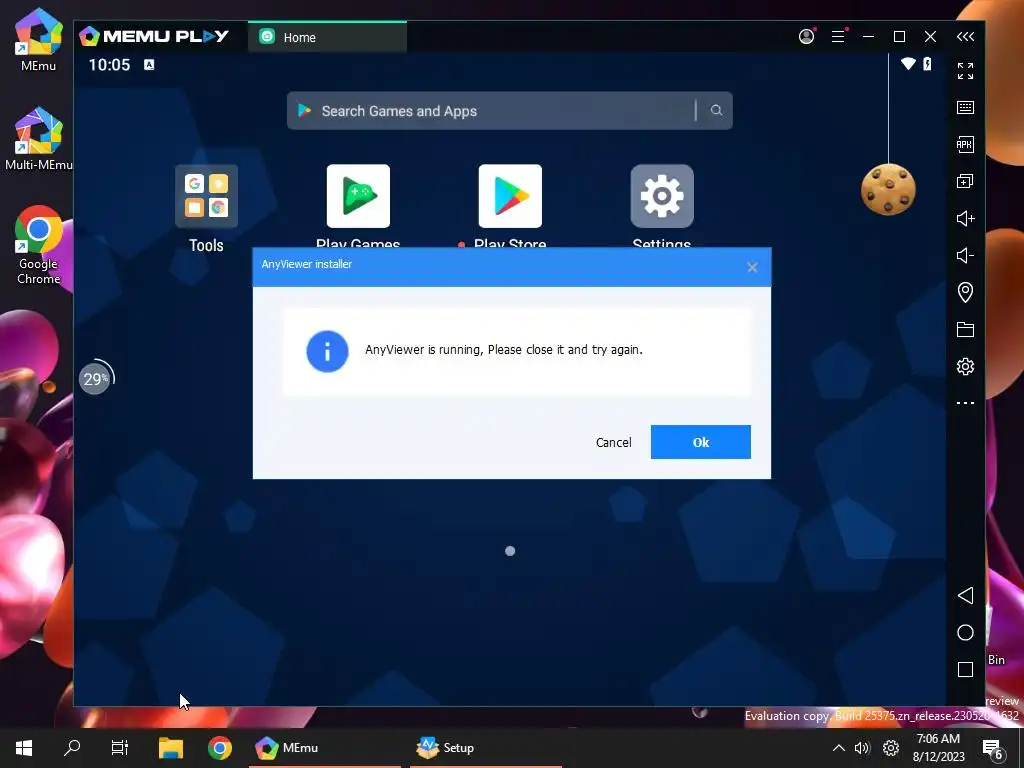Open system tray volume control

862,748
